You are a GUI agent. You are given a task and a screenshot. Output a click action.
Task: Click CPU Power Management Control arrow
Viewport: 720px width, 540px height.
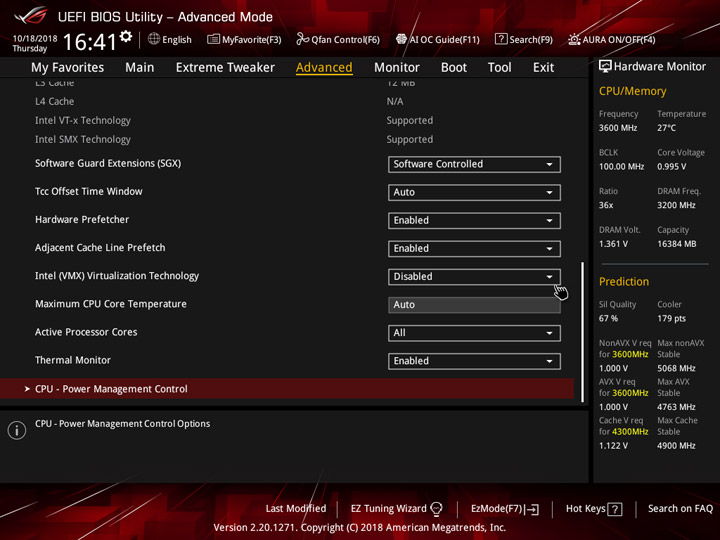click(x=27, y=389)
